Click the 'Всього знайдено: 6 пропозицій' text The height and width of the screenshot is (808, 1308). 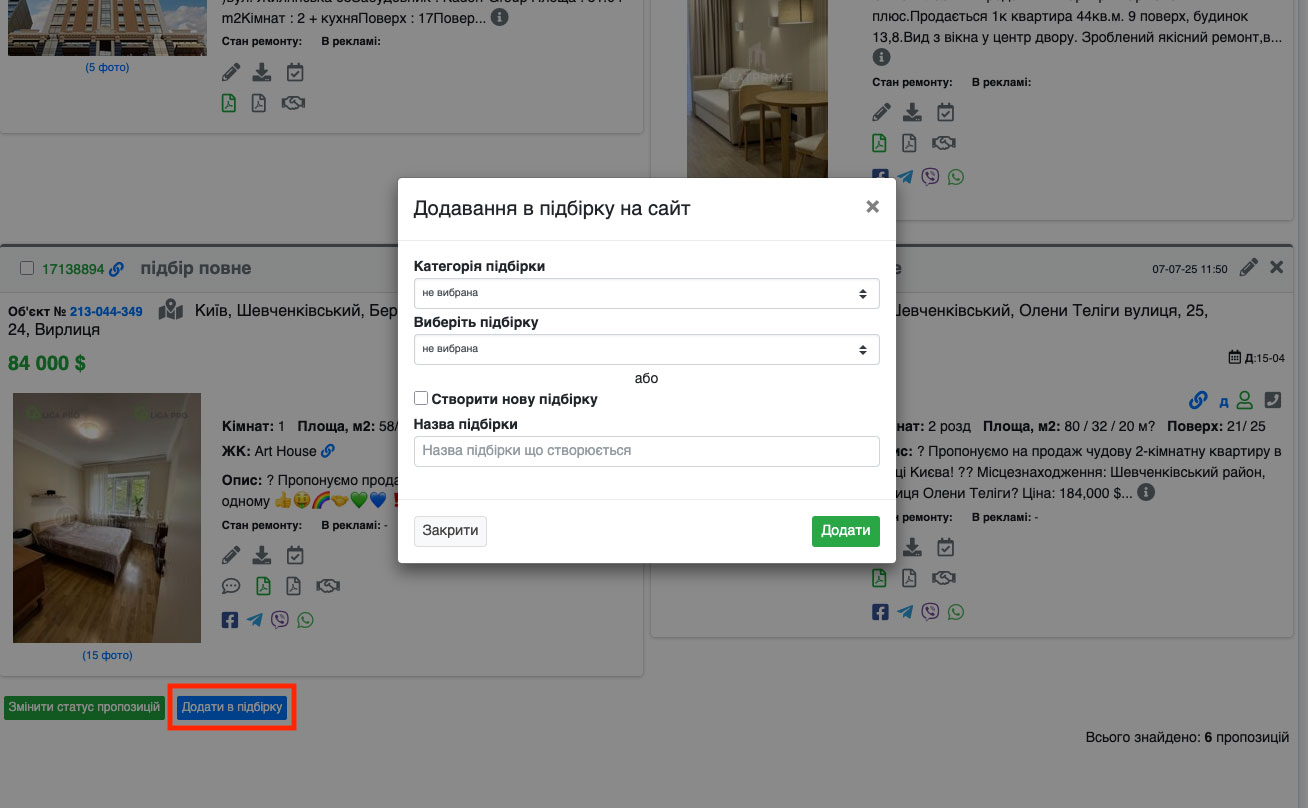[x=1187, y=738]
